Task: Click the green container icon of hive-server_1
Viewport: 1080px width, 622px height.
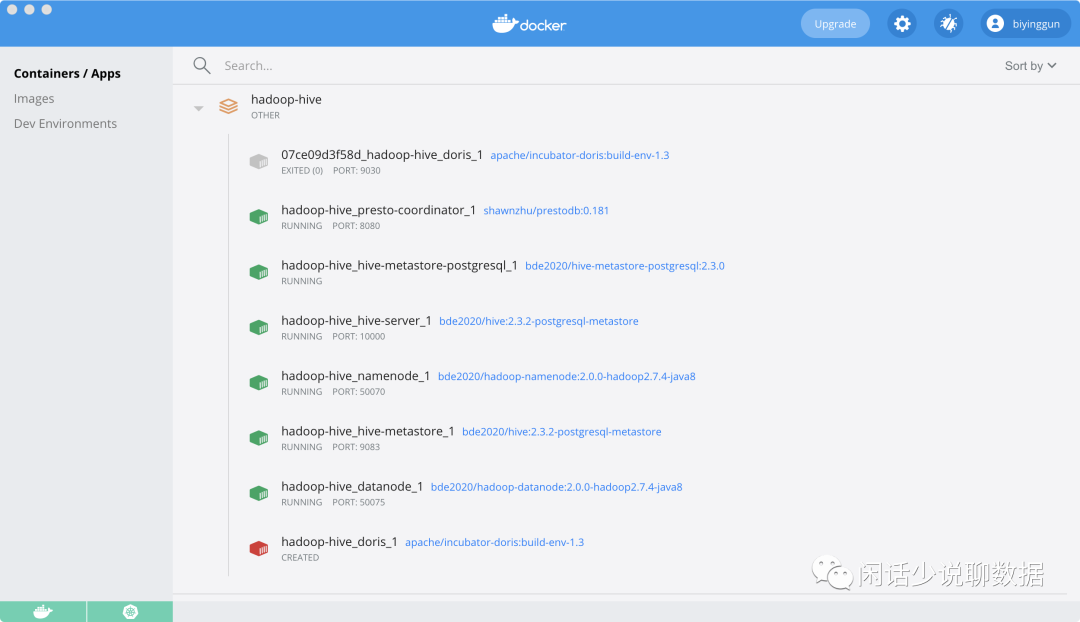Action: (259, 327)
